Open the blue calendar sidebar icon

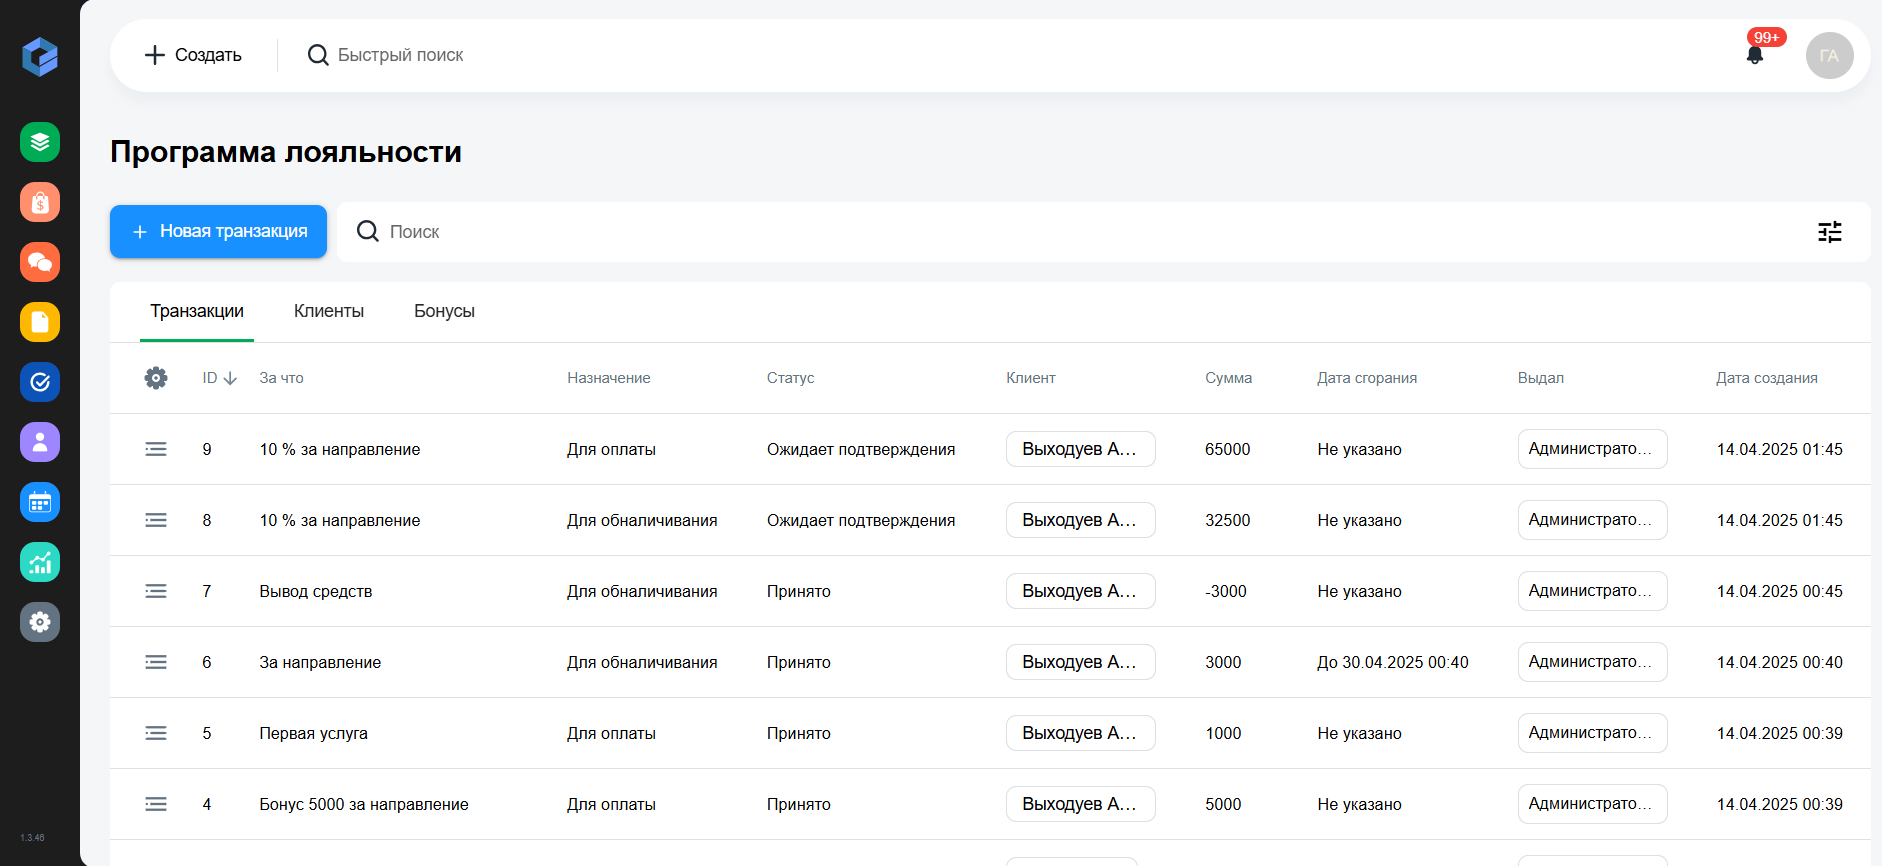click(40, 502)
